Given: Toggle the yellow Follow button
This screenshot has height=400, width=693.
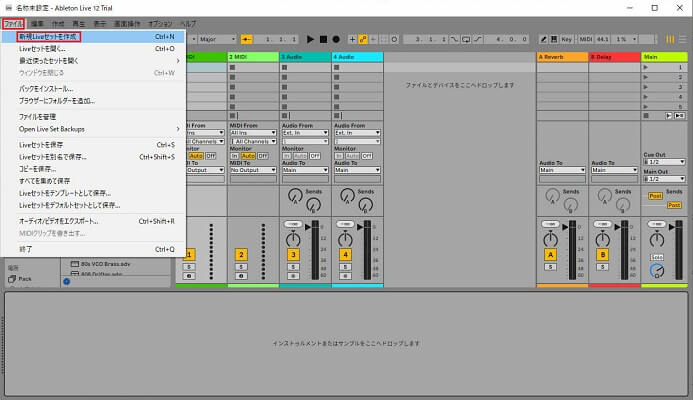Looking at the screenshot, I should pos(247,39).
